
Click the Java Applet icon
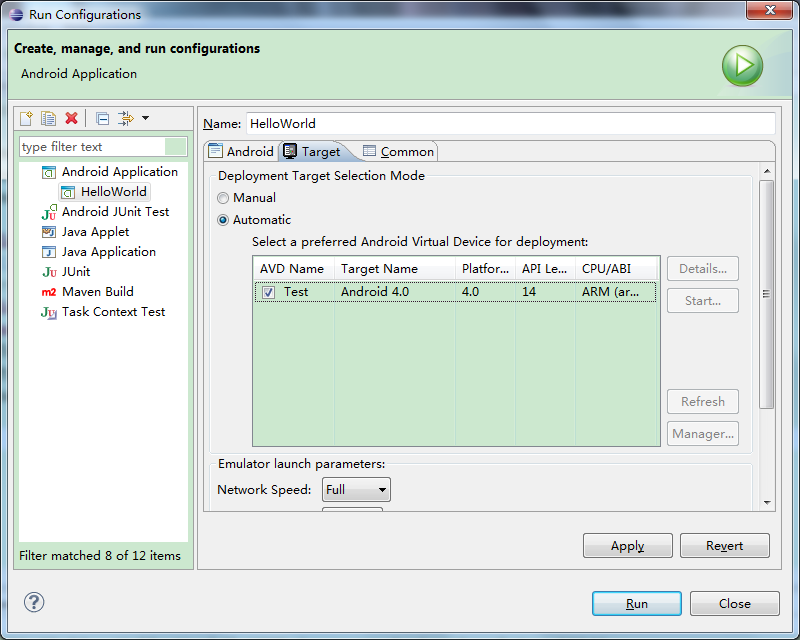point(48,232)
